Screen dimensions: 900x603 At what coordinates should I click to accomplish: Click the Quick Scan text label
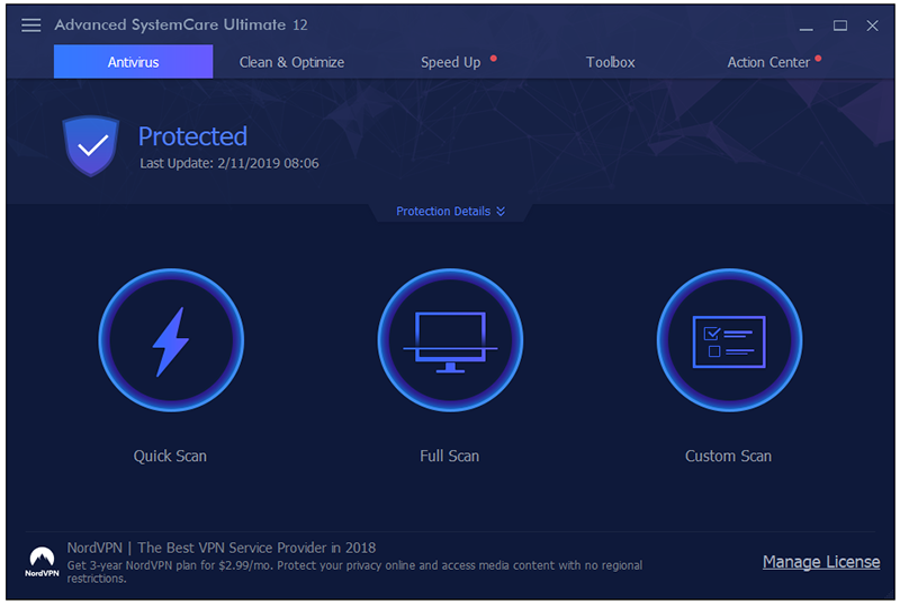(x=170, y=456)
